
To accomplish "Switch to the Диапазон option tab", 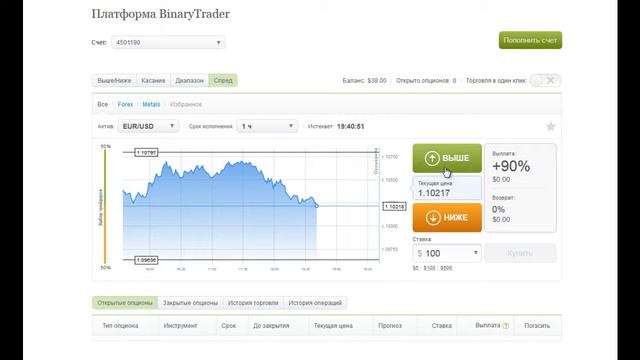I will coord(189,80).
